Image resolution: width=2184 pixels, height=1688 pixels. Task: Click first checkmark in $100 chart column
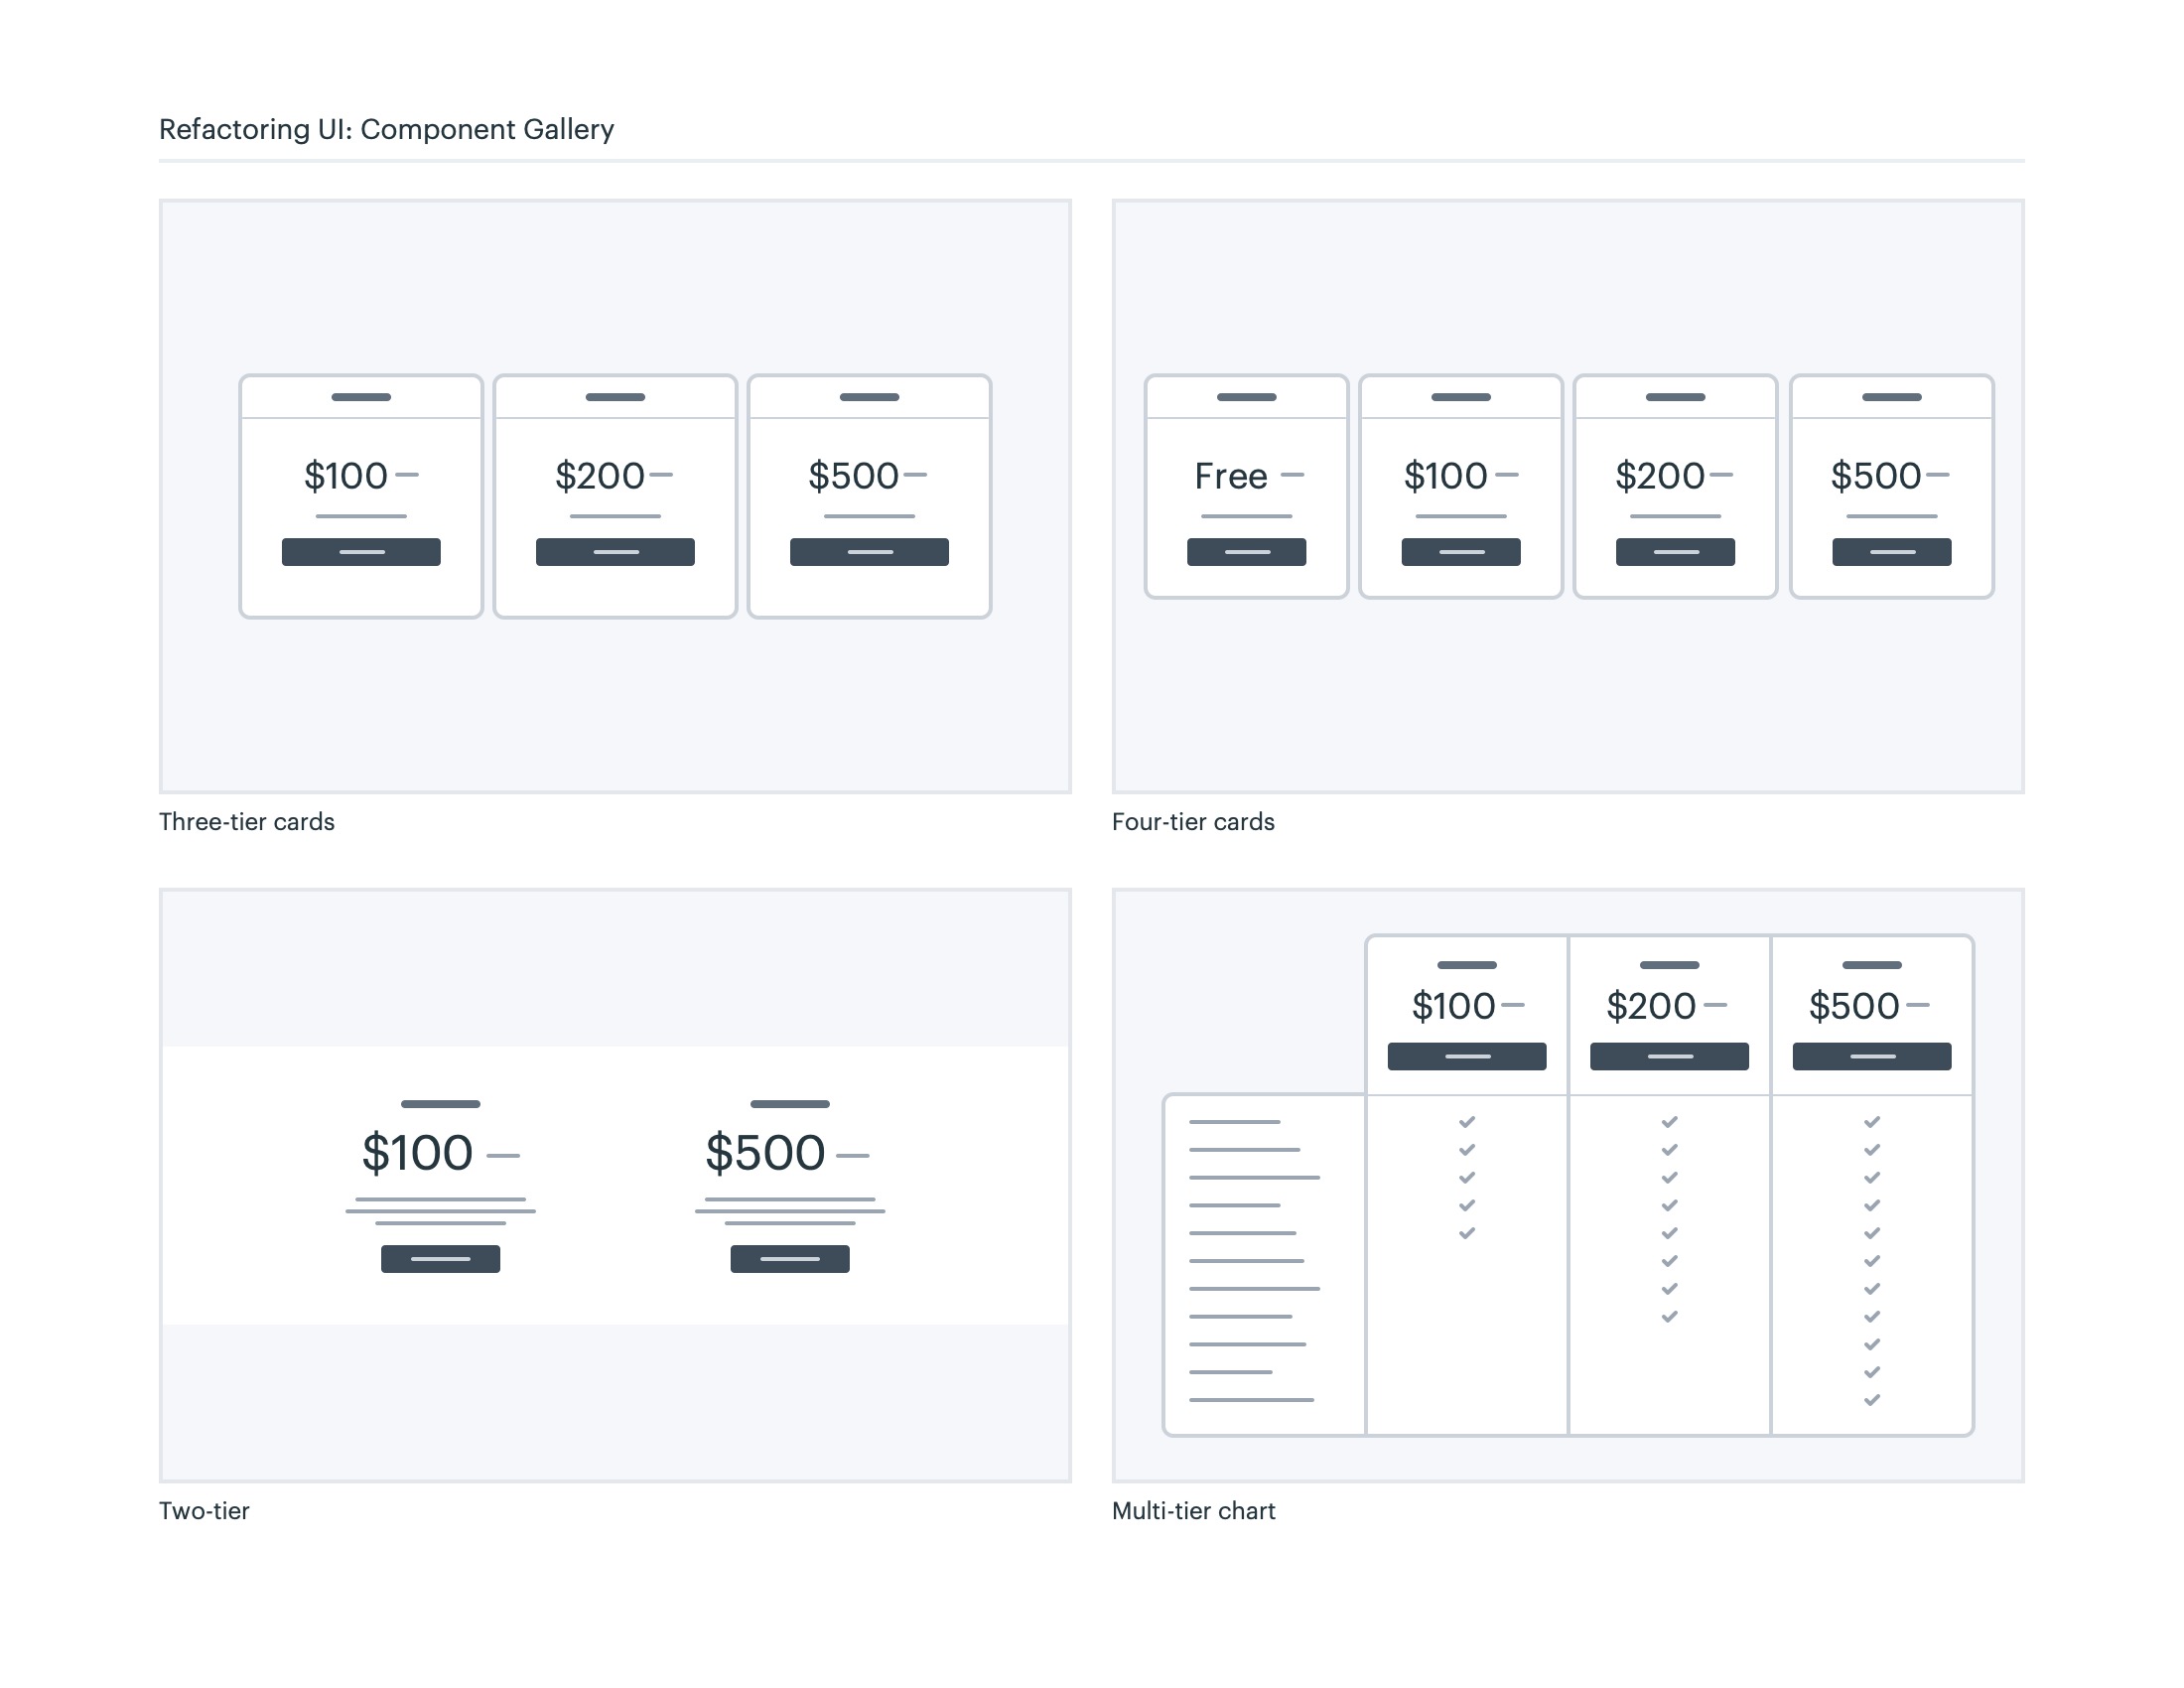click(1466, 1122)
